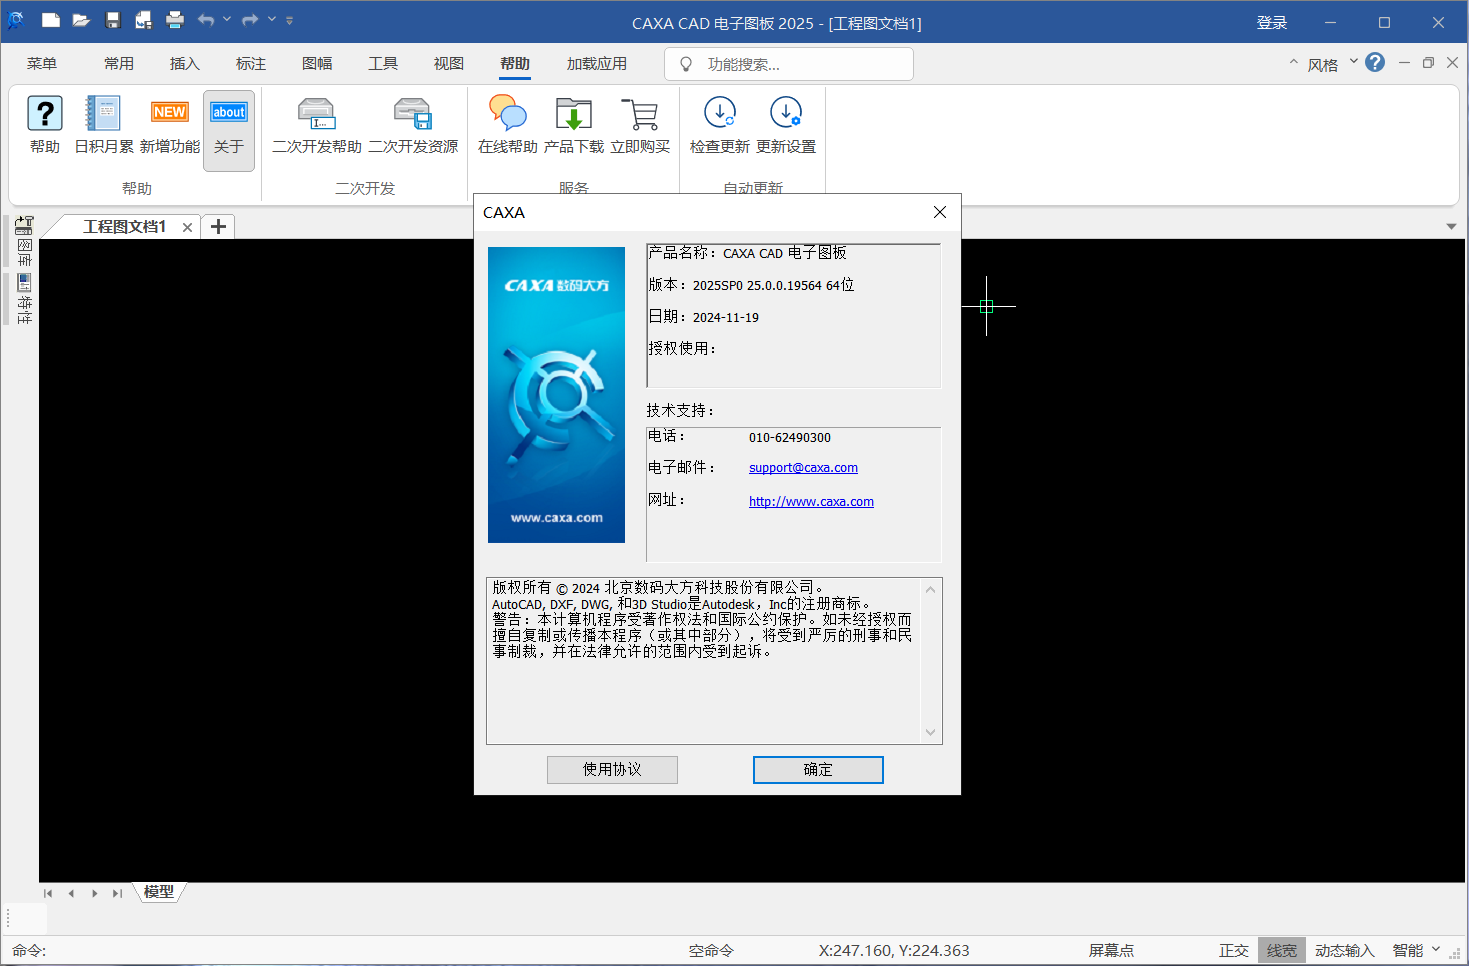The image size is (1469, 966).
Task: Open a file with the folder toolbar icon
Action: pos(81,20)
